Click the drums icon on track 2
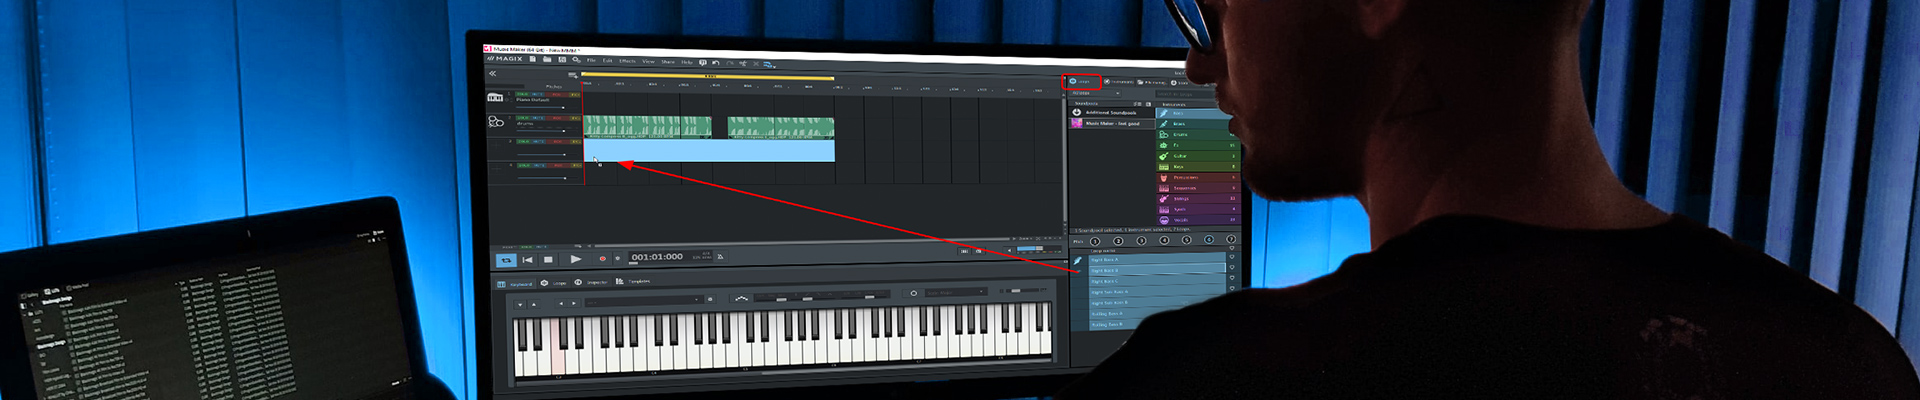This screenshot has width=1920, height=400. [x=496, y=121]
